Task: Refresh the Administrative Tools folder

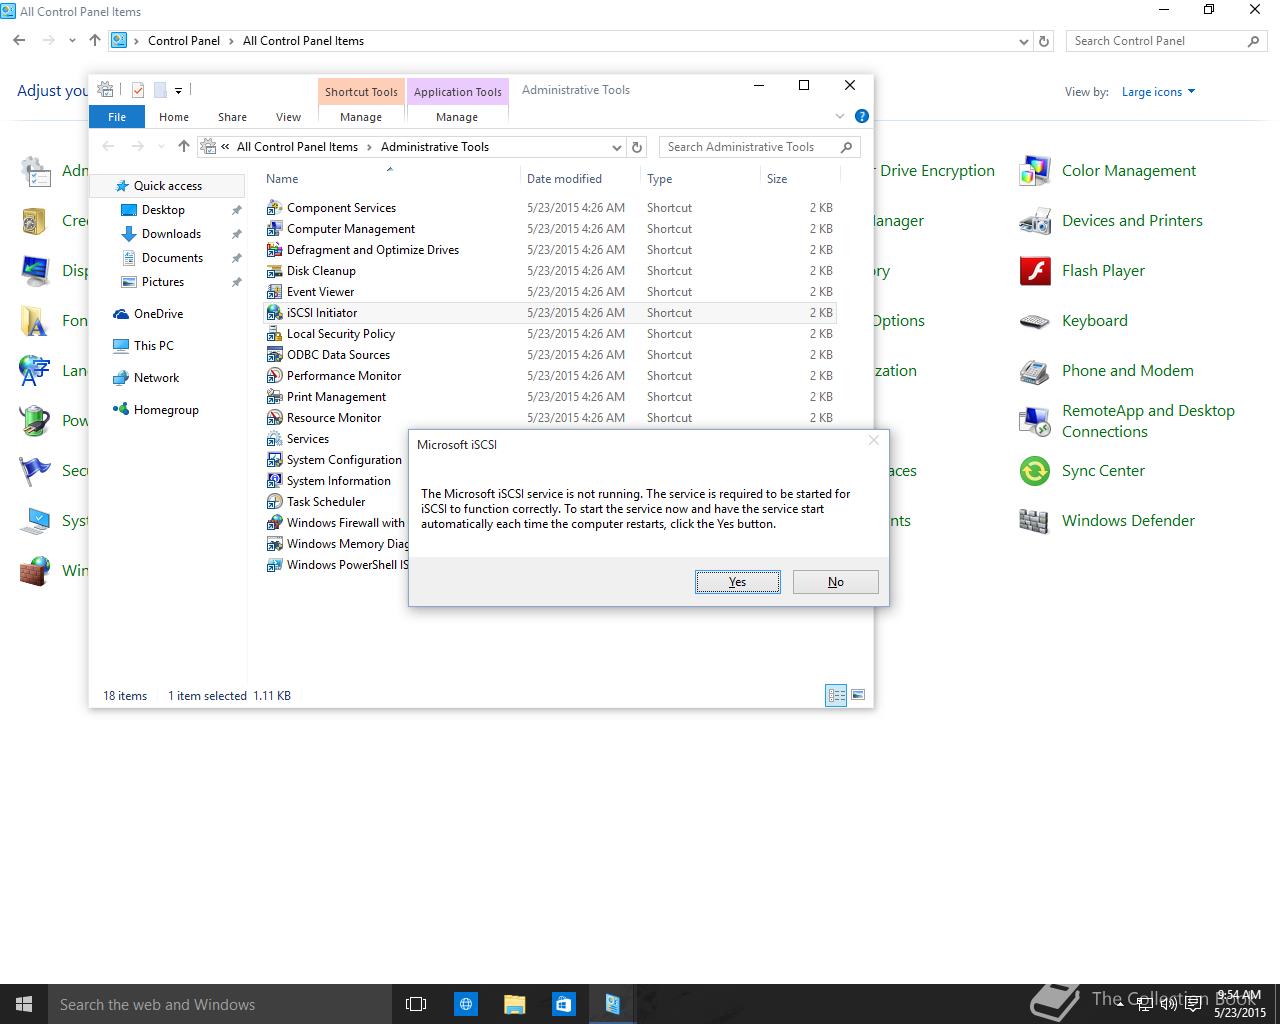Action: tap(637, 147)
